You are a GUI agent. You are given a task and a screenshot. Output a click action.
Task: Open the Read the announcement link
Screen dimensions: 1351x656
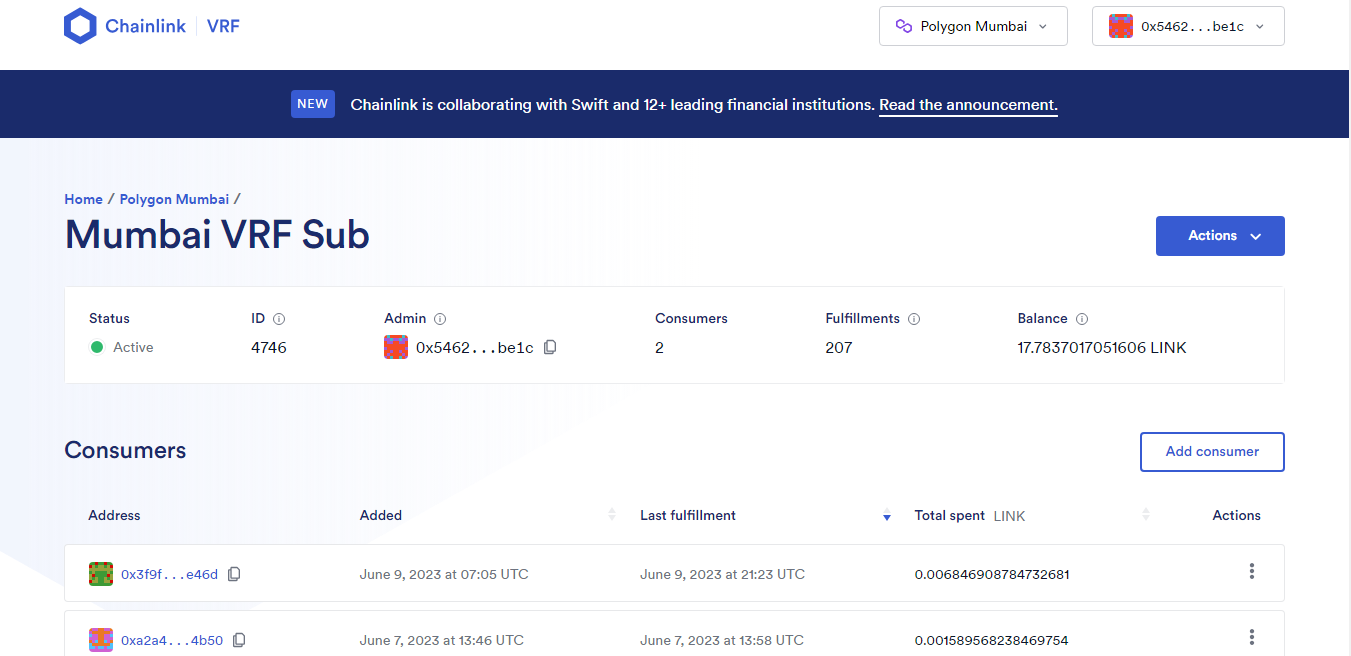coord(968,105)
